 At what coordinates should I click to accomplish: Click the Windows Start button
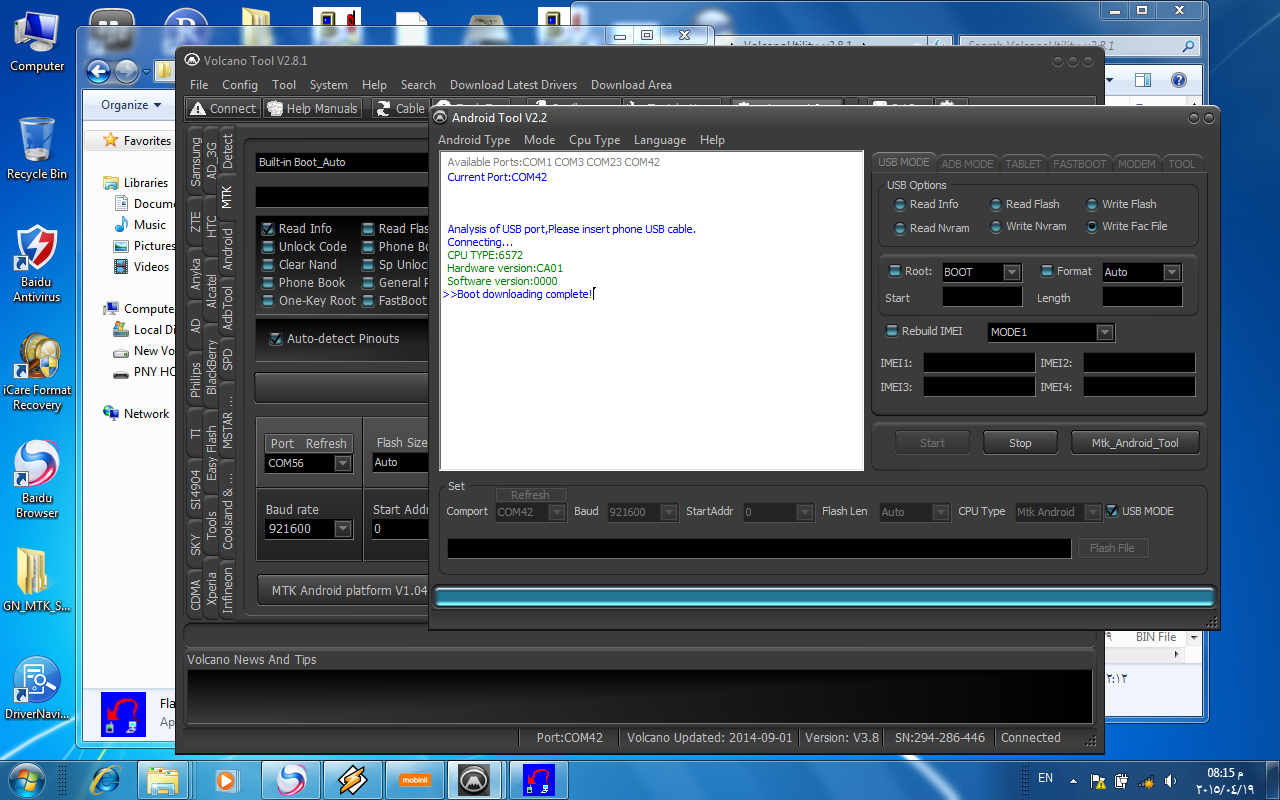point(25,779)
